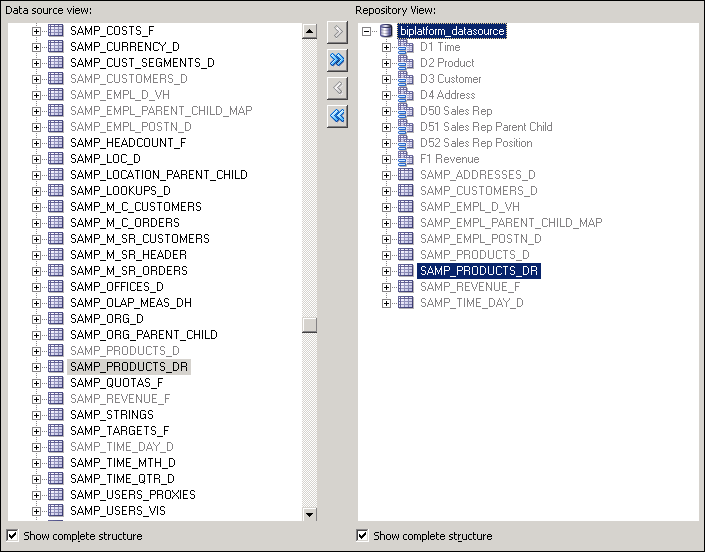705x552 pixels.
Task: Click table icon of SAMP_ORG_D
Action: pyautogui.click(x=56, y=319)
